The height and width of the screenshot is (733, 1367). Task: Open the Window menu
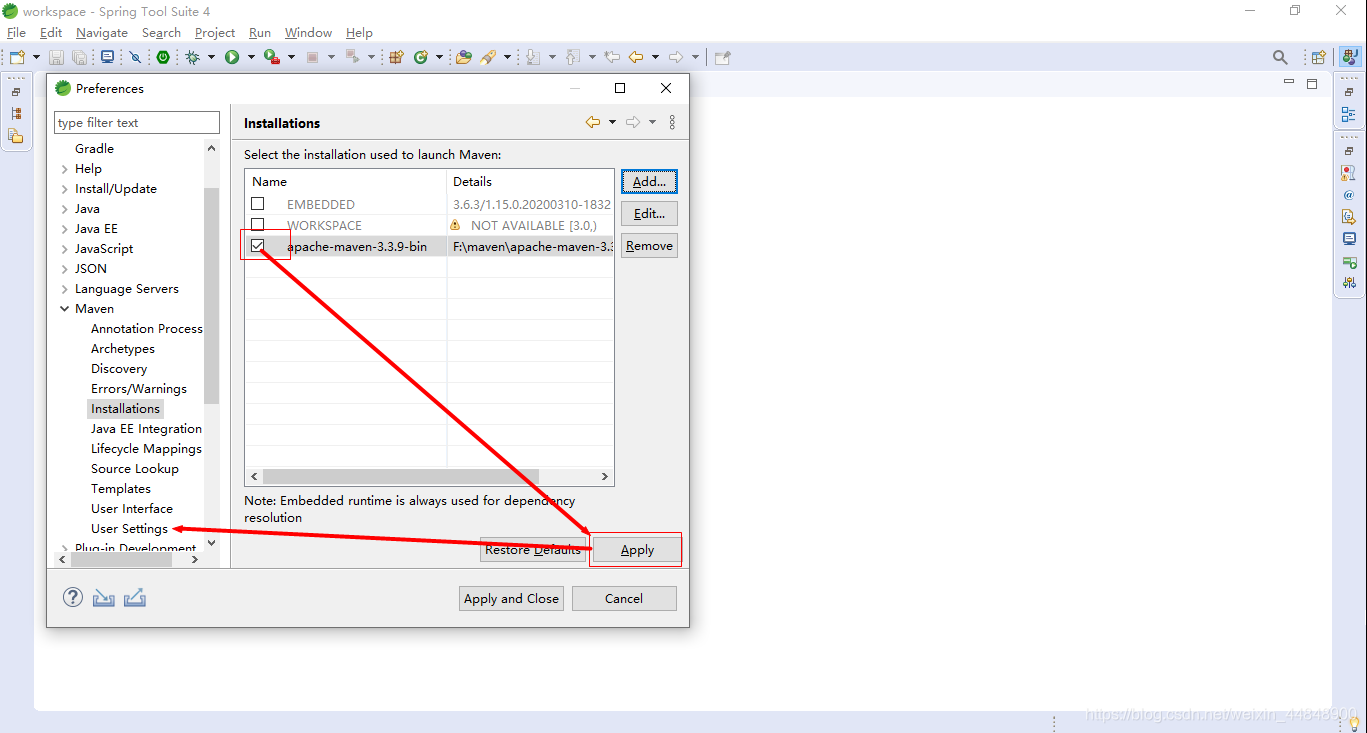[309, 33]
